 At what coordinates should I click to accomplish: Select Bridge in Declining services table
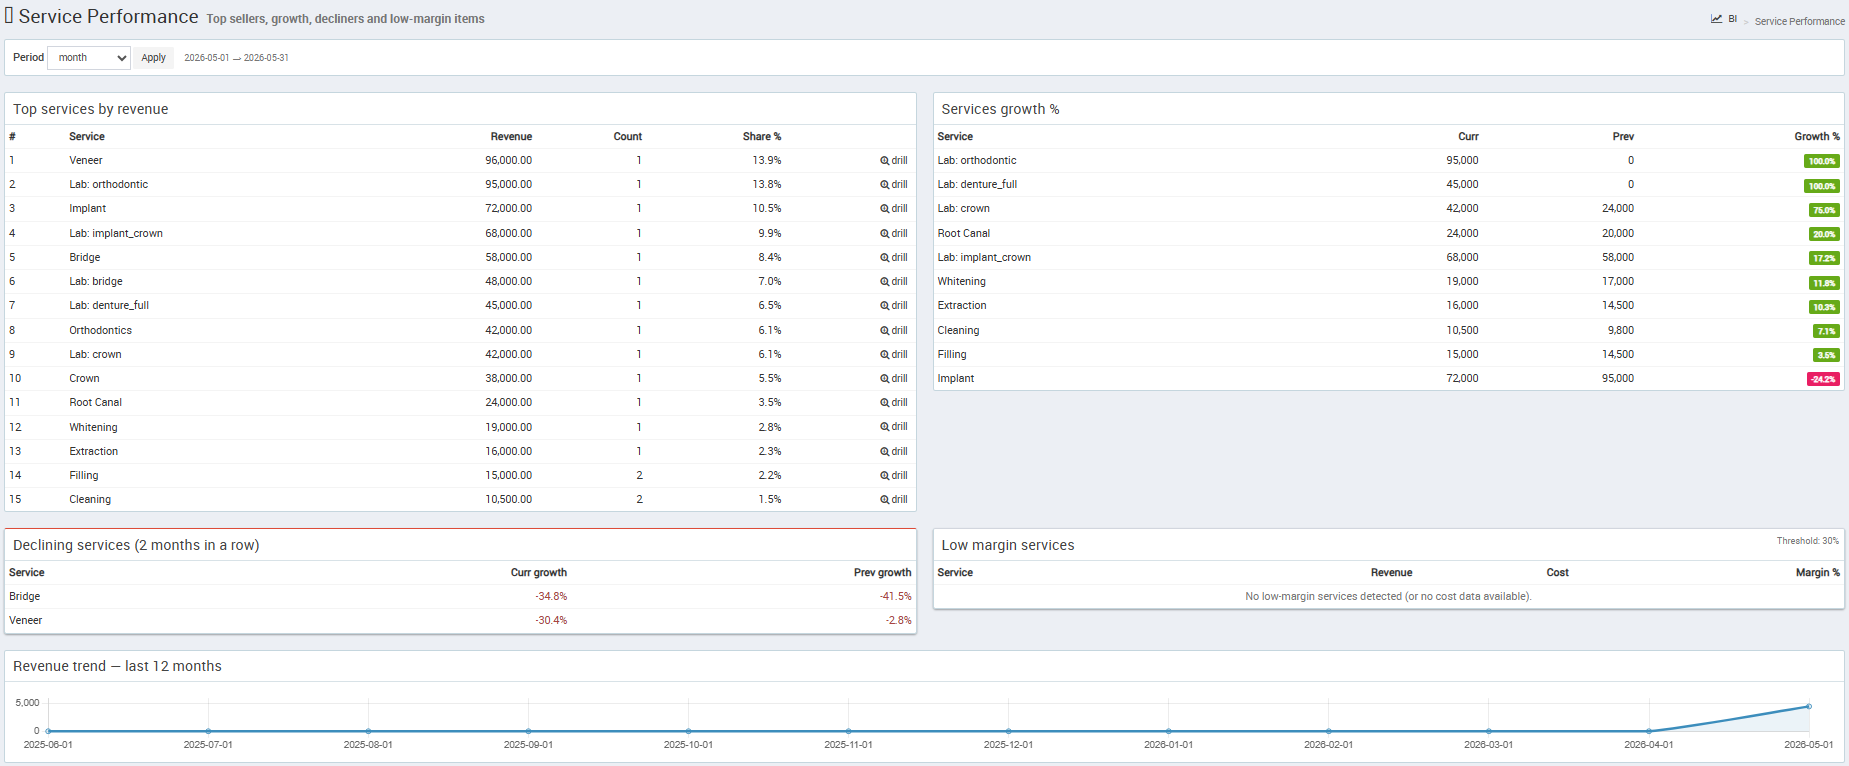25,596
